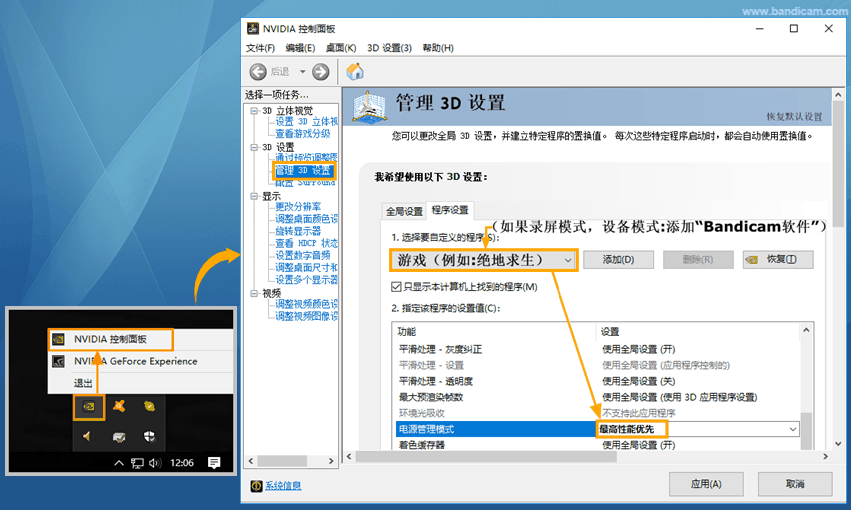Click the volume icon in taskbar
The width and height of the screenshot is (851, 510).
(155, 463)
